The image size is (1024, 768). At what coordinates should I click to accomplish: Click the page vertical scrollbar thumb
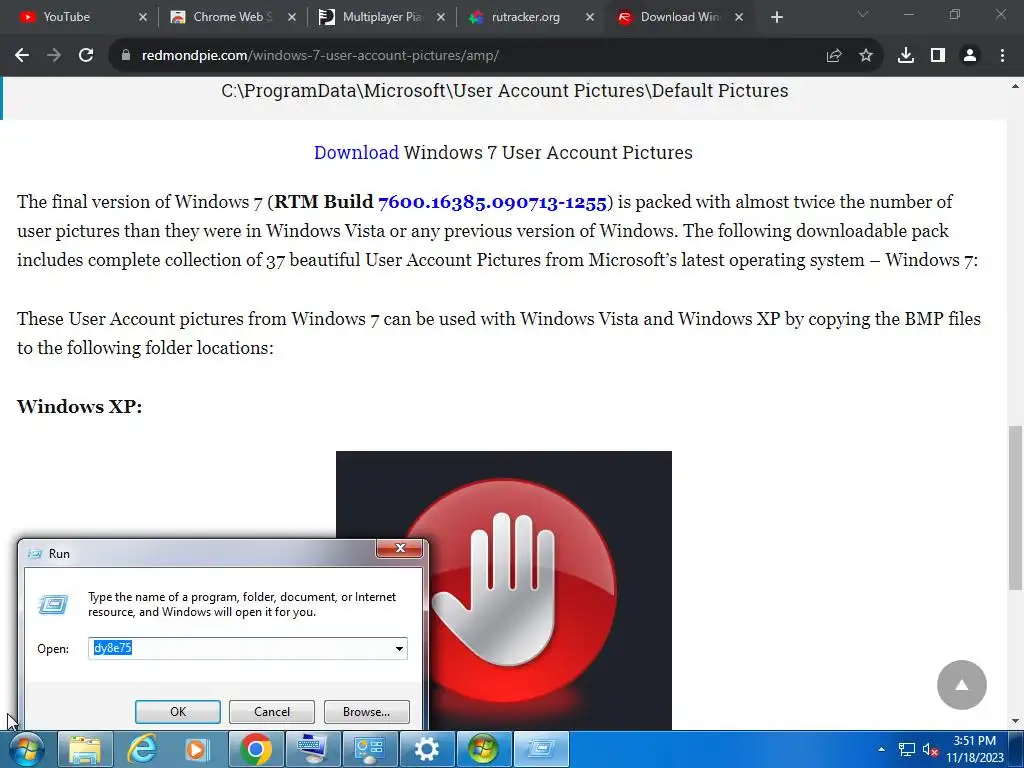coord(1016,507)
